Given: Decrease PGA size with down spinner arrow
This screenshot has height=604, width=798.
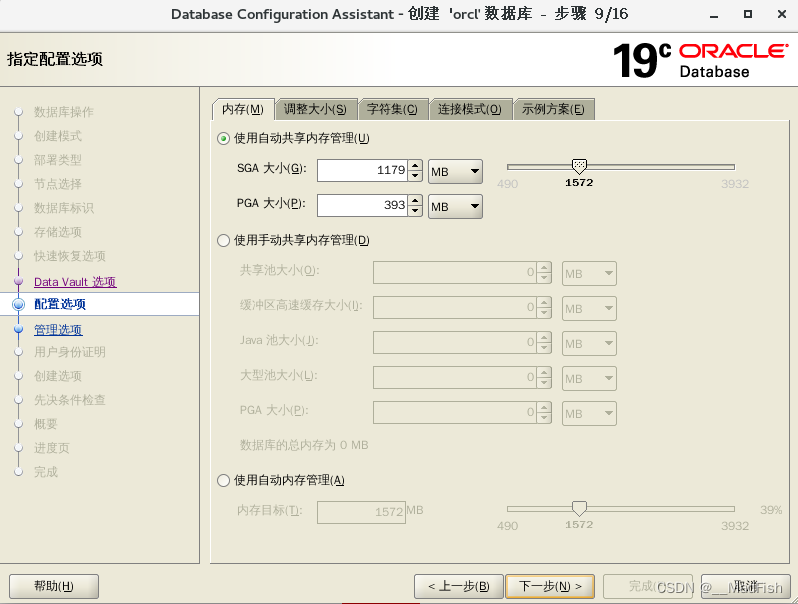Looking at the screenshot, I should pyautogui.click(x=415, y=211).
